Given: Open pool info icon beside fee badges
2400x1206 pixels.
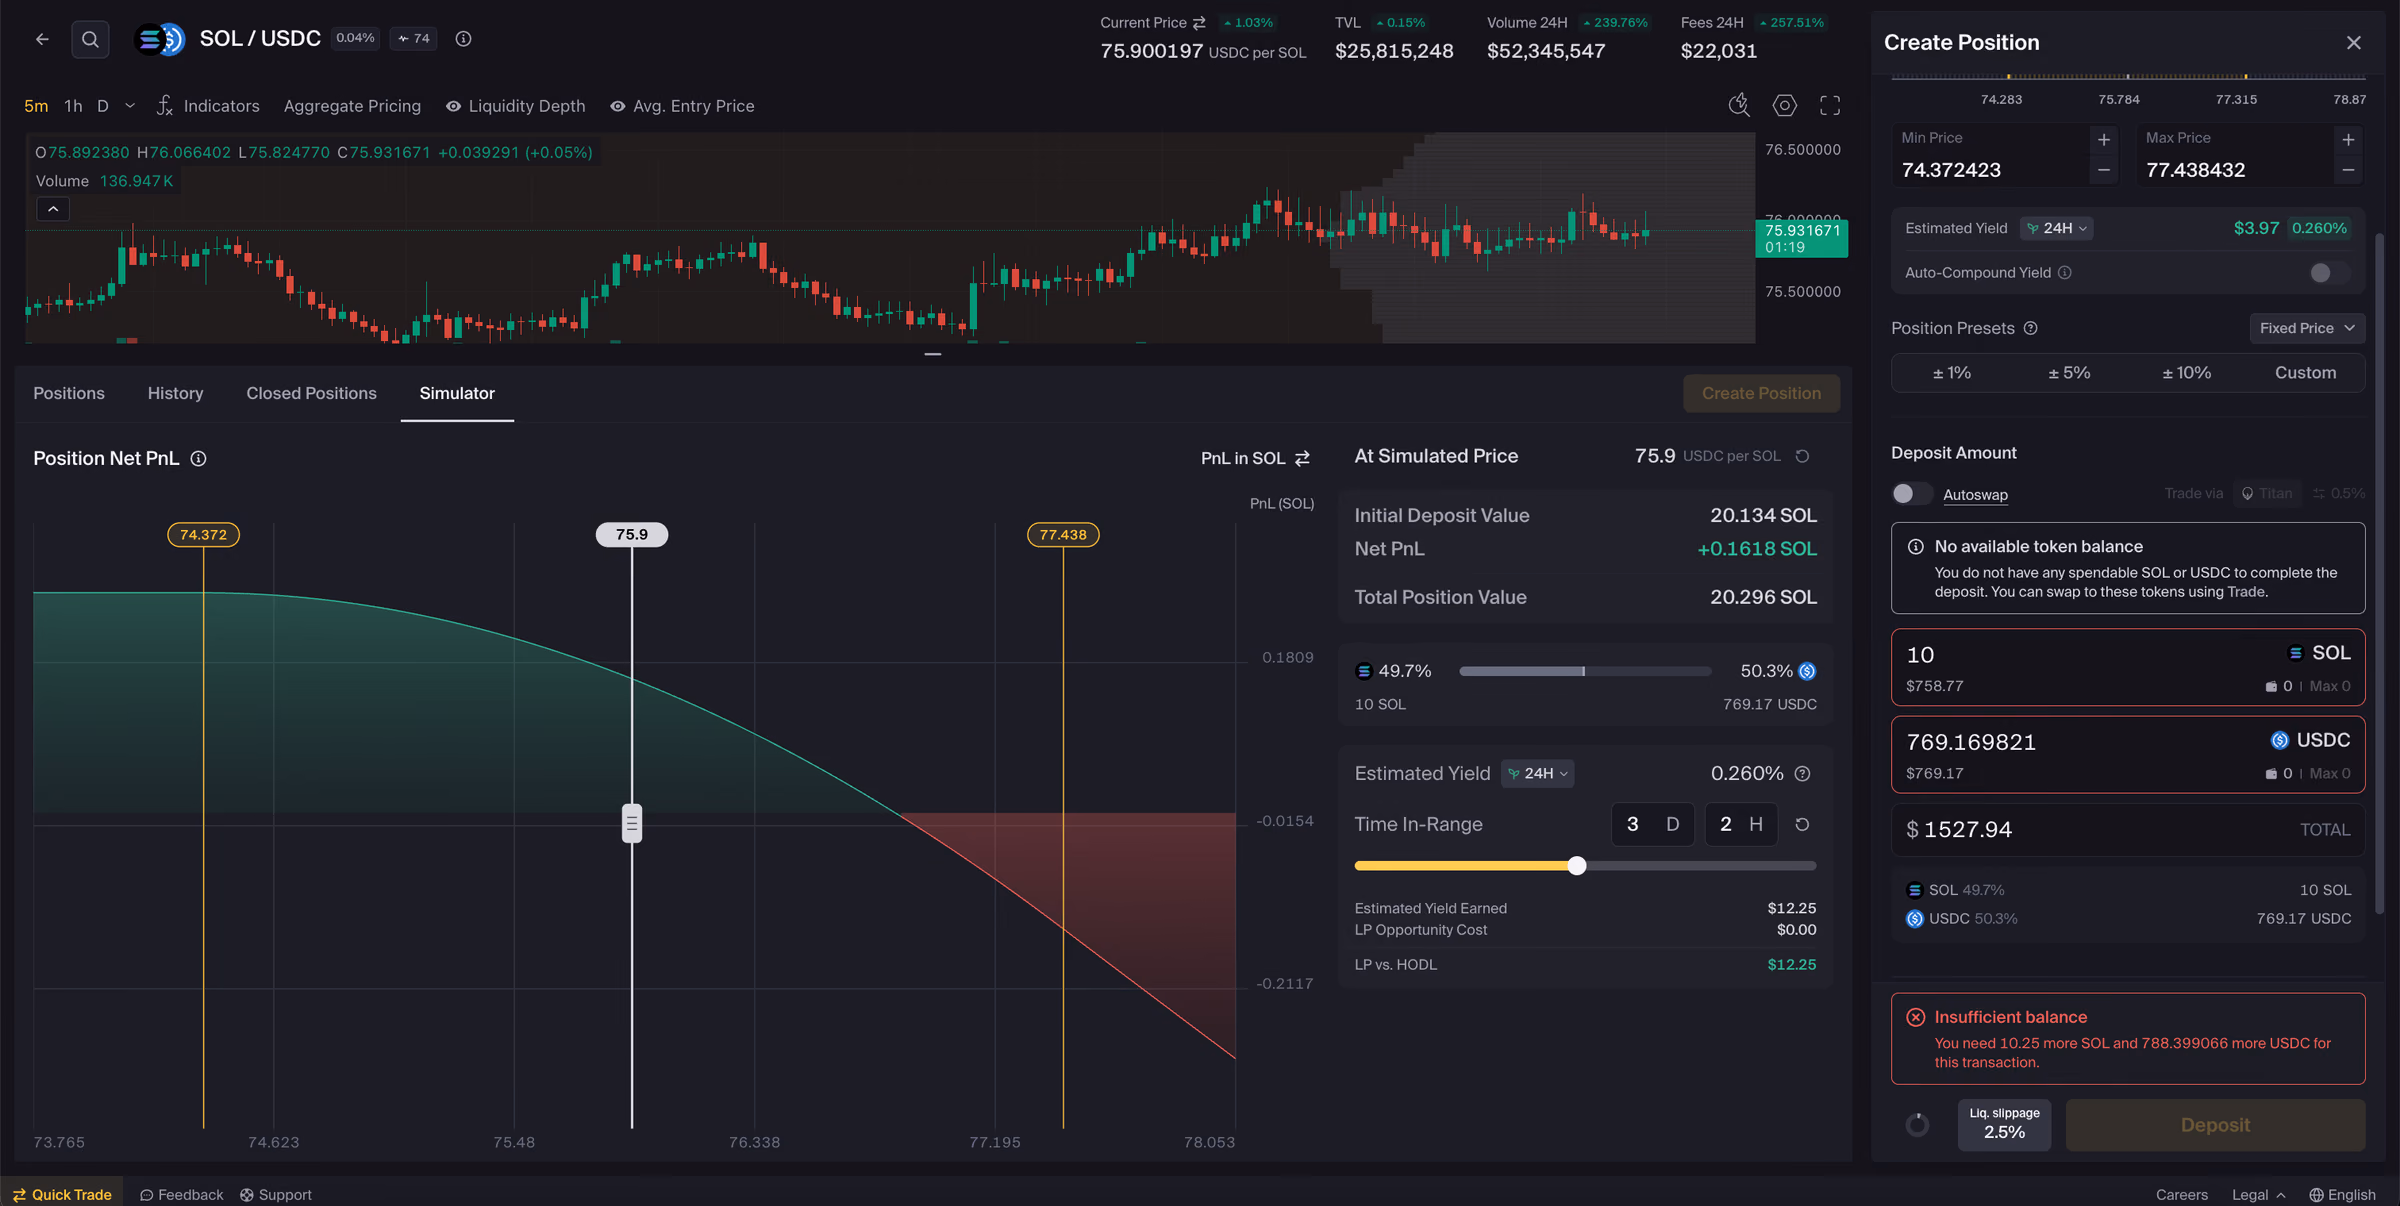Looking at the screenshot, I should [x=463, y=39].
